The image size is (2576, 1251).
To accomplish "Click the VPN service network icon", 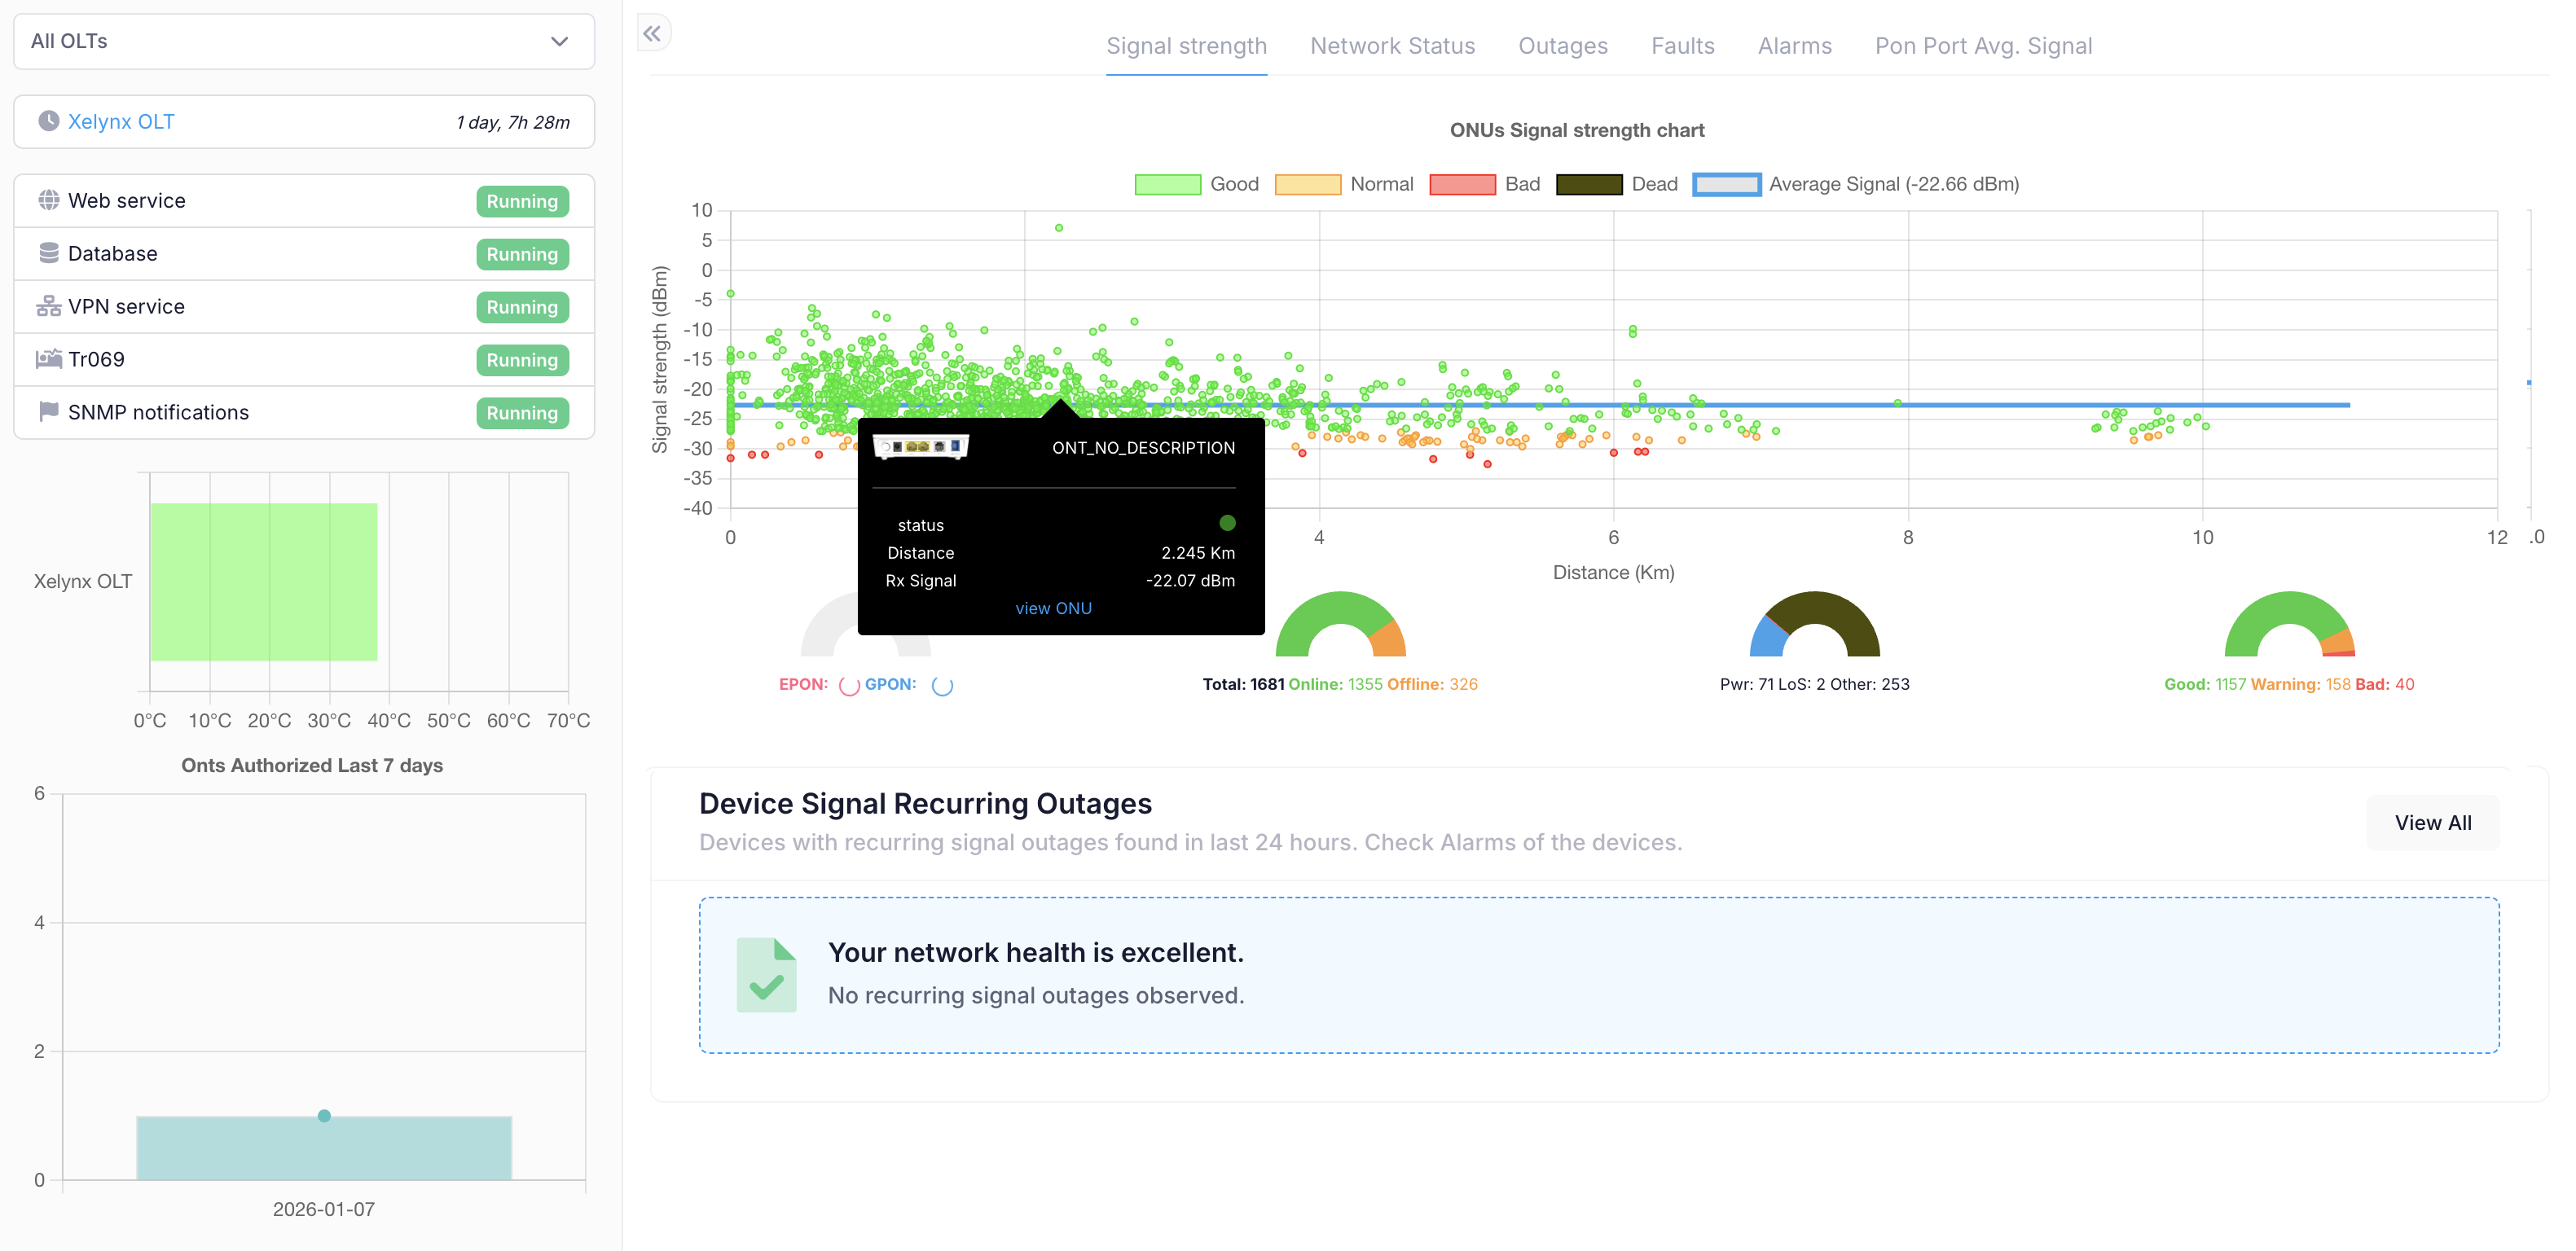I will pos(48,306).
